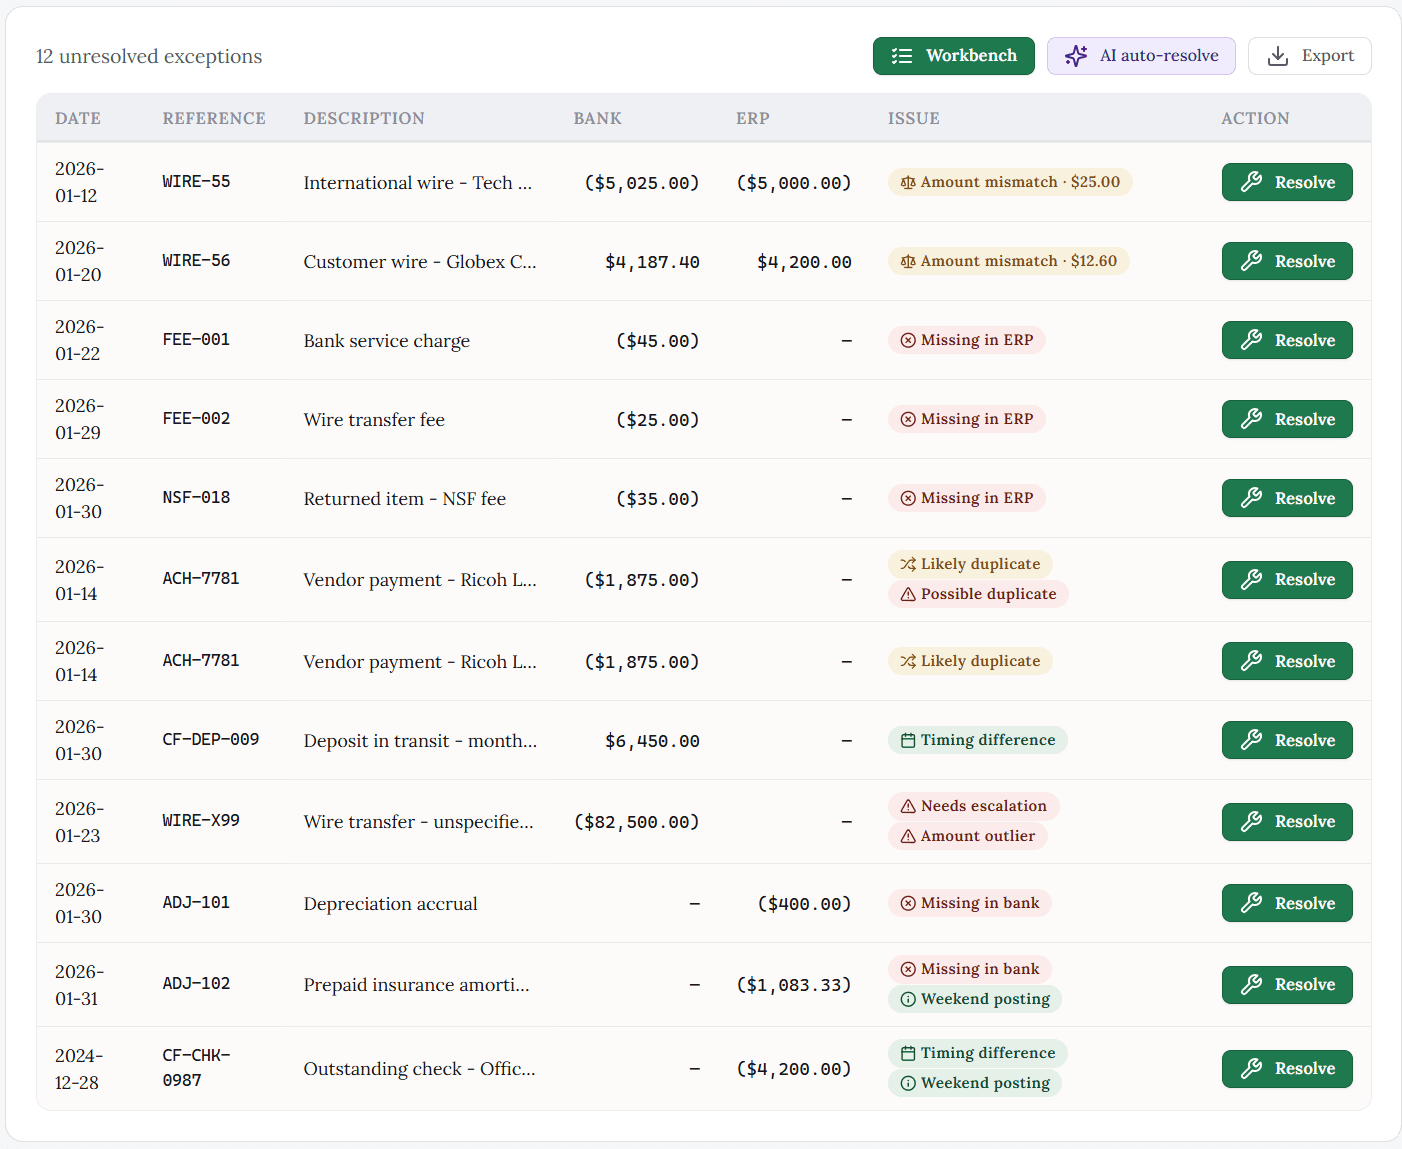The image size is (1402, 1149).
Task: Resolve the FEE-002 wire transfer fee
Action: click(x=1287, y=419)
